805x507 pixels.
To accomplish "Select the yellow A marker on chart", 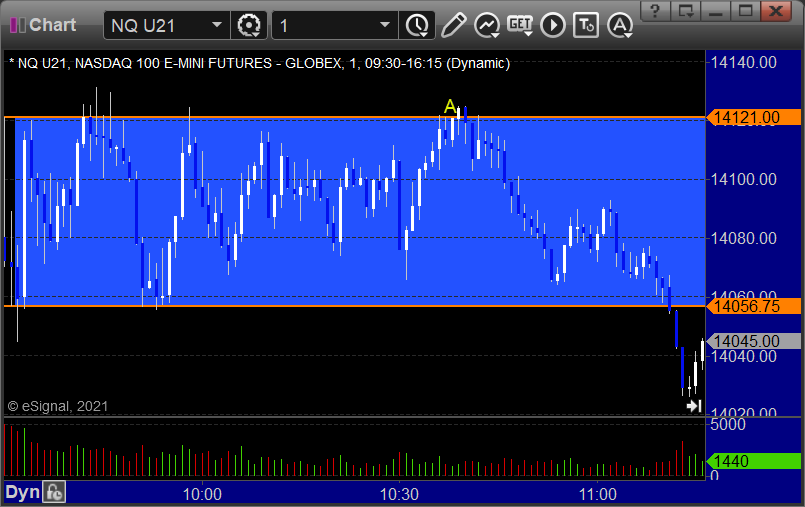I will pos(450,106).
